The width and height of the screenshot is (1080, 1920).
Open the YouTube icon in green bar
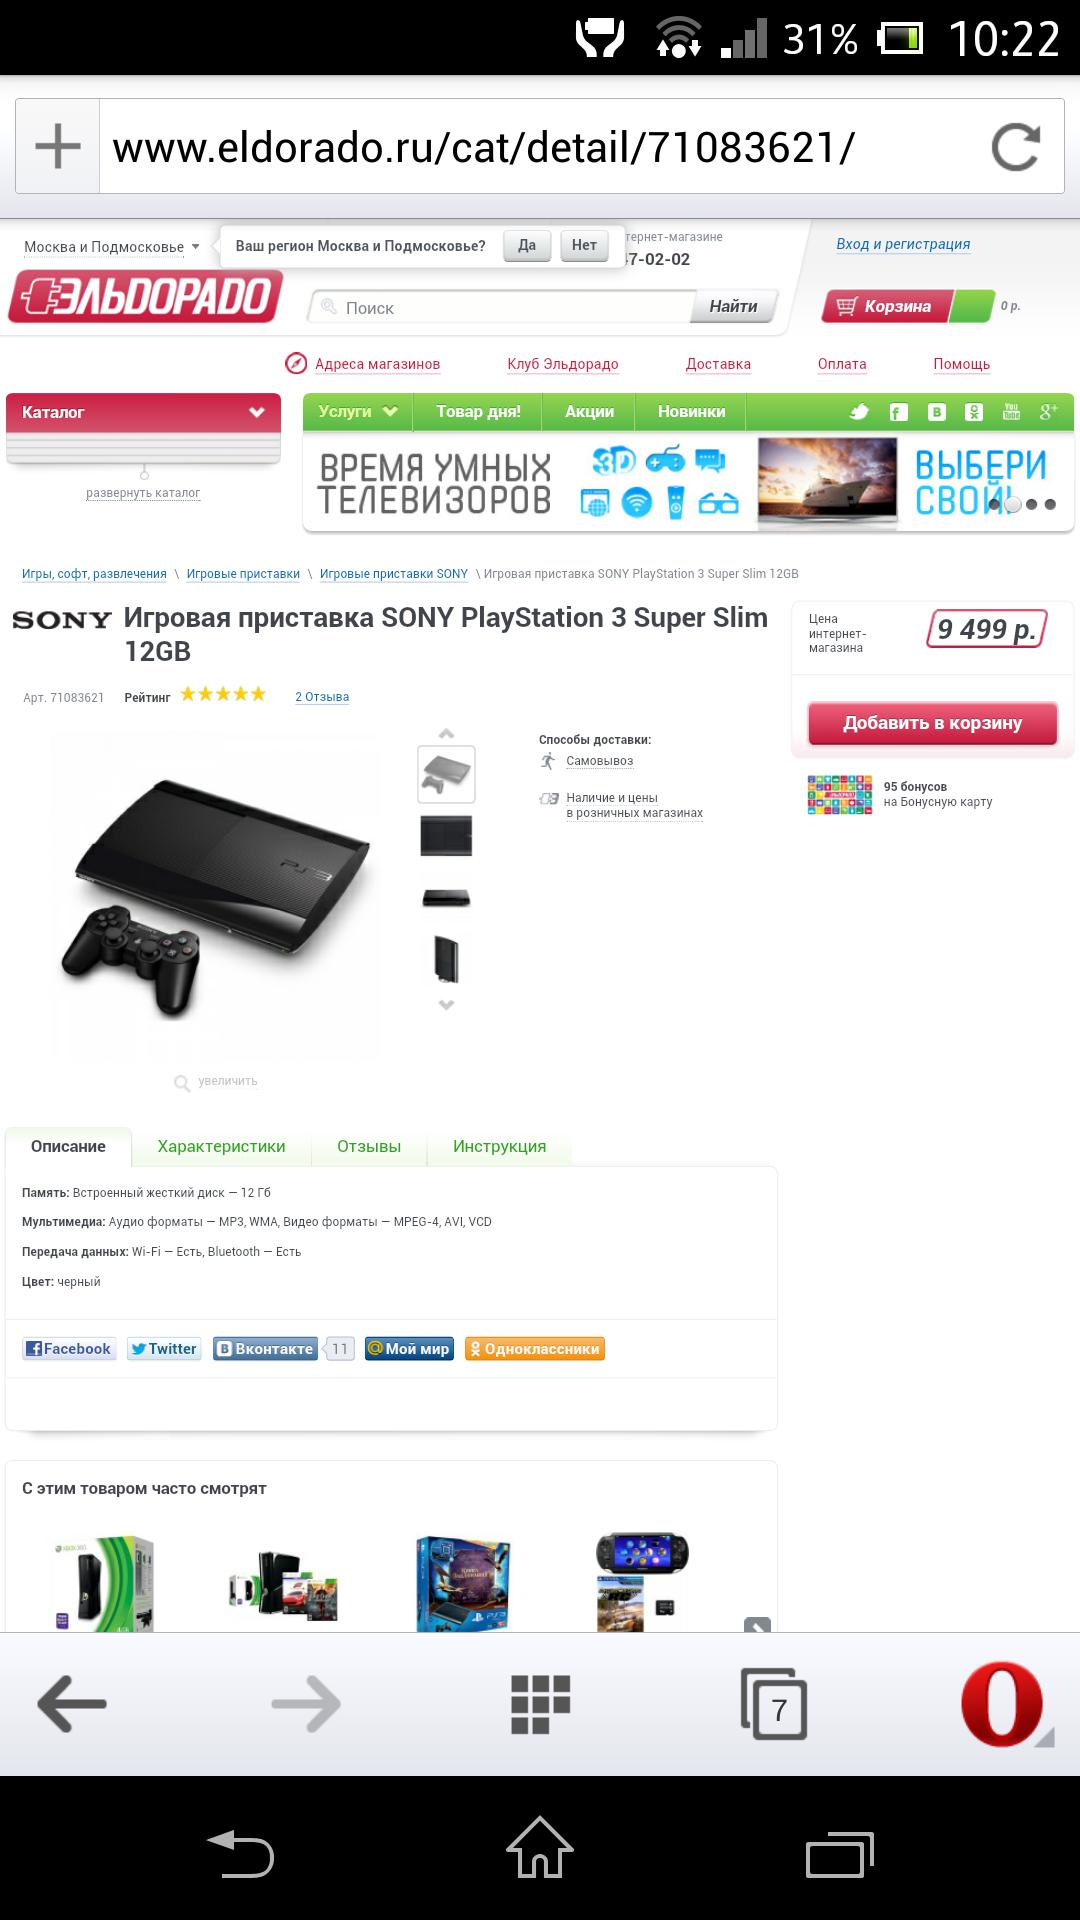click(x=1011, y=412)
